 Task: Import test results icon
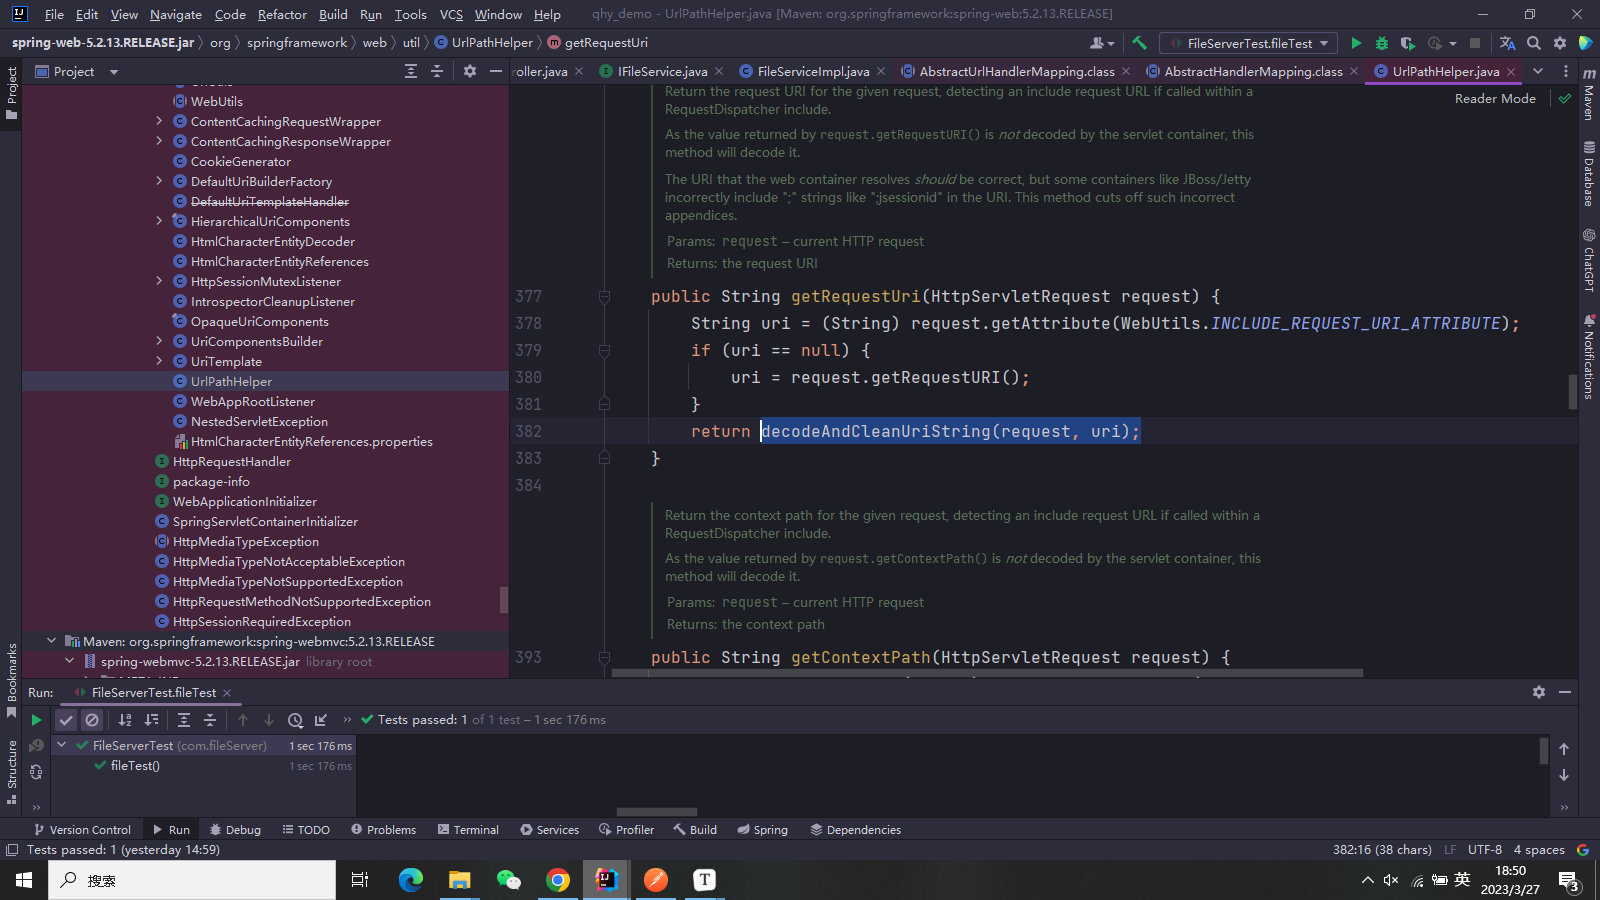[321, 720]
